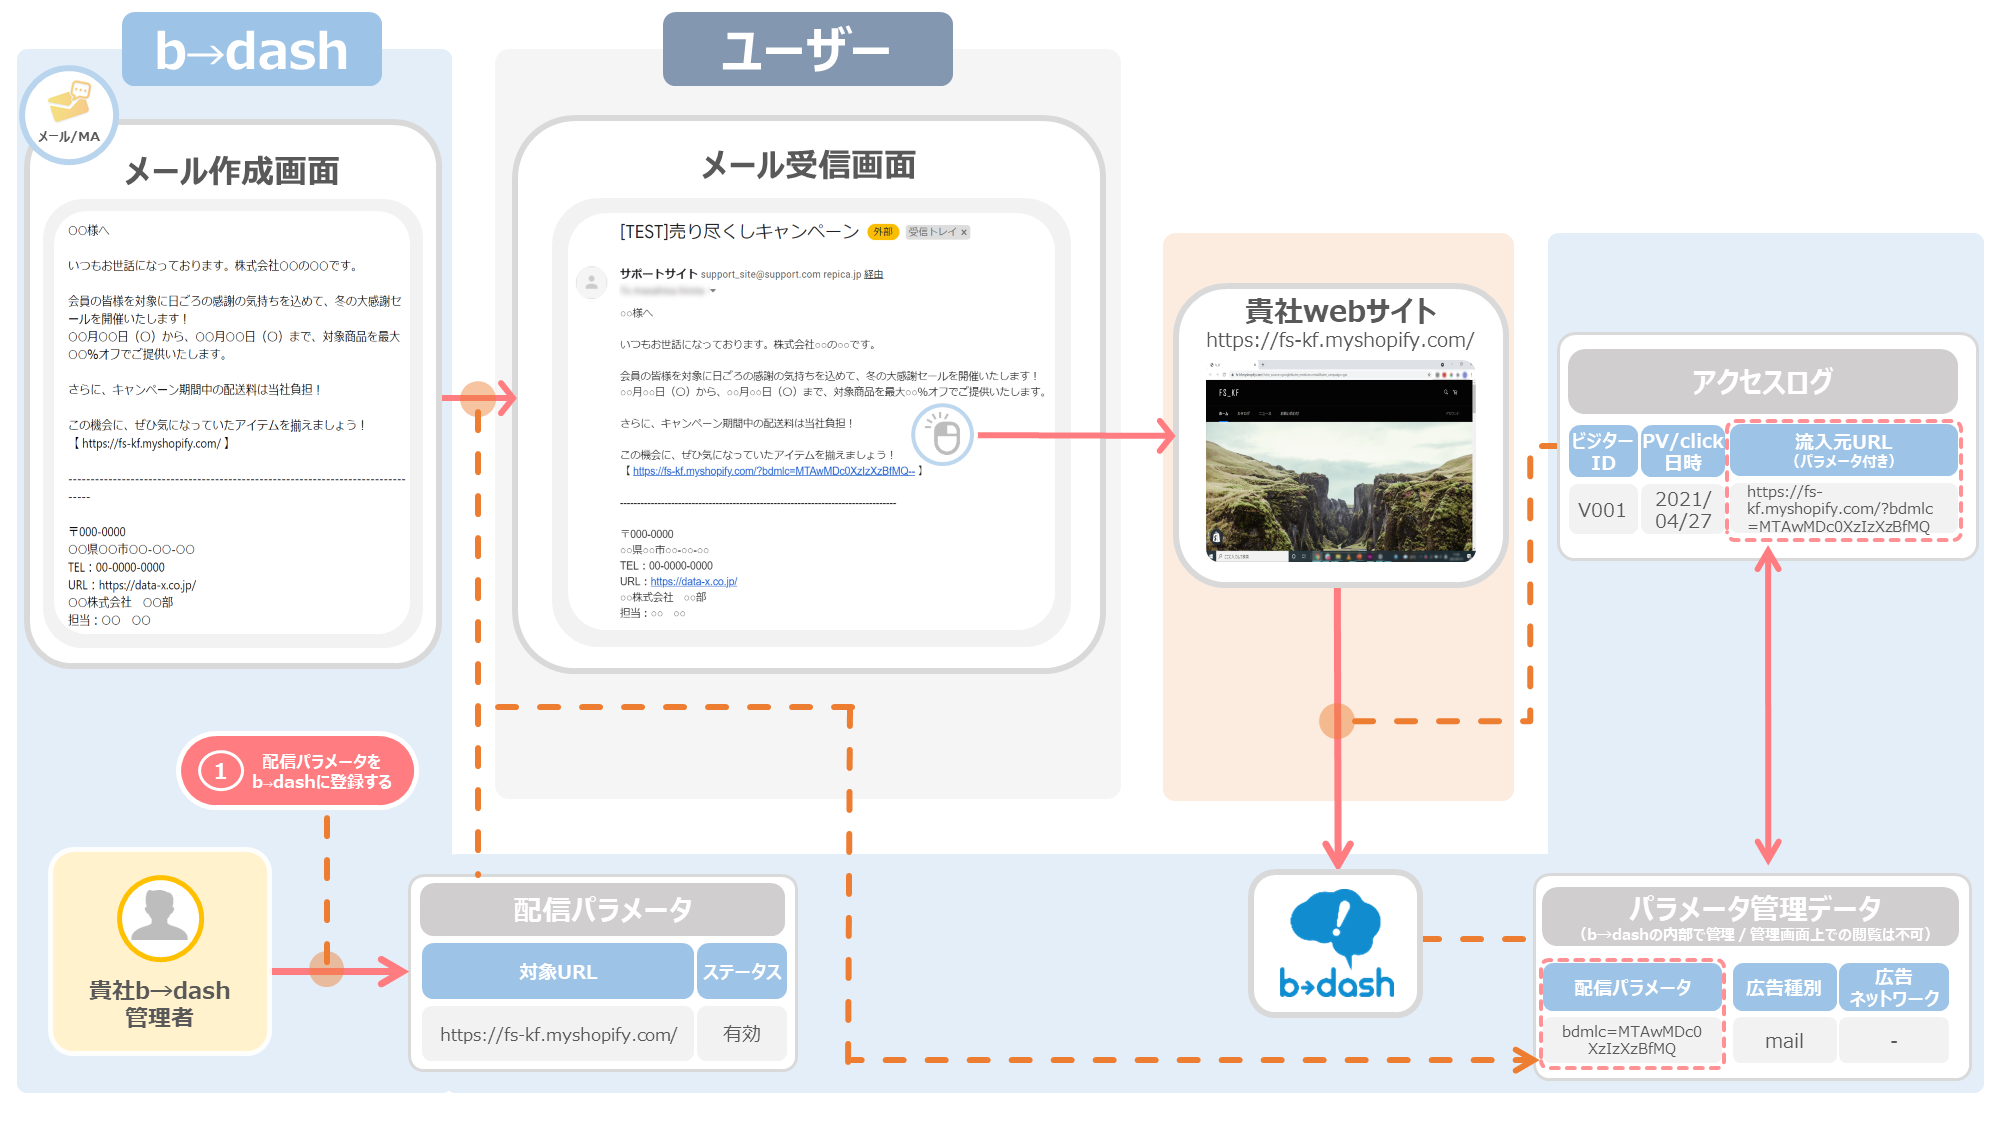This screenshot has width=2000, height=1125.
Task: Click the b→dash section heading
Action: pos(252,49)
